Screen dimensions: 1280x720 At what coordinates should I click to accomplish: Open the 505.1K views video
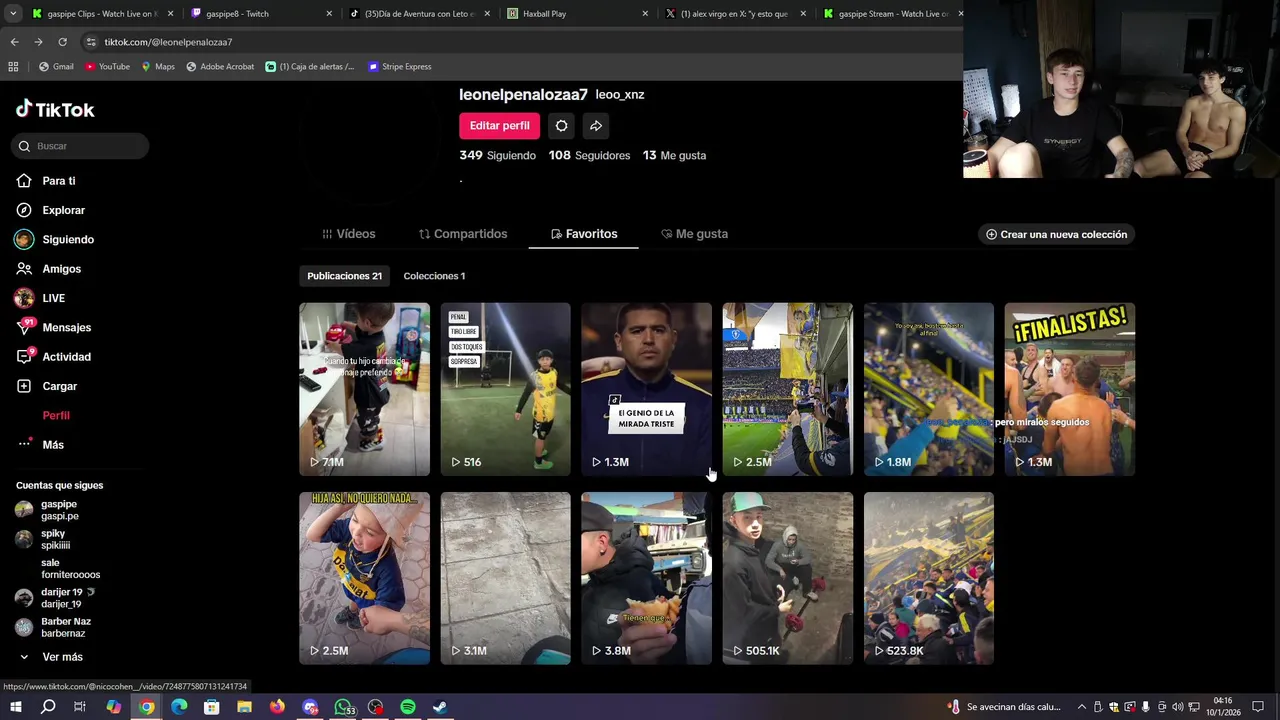pos(787,578)
